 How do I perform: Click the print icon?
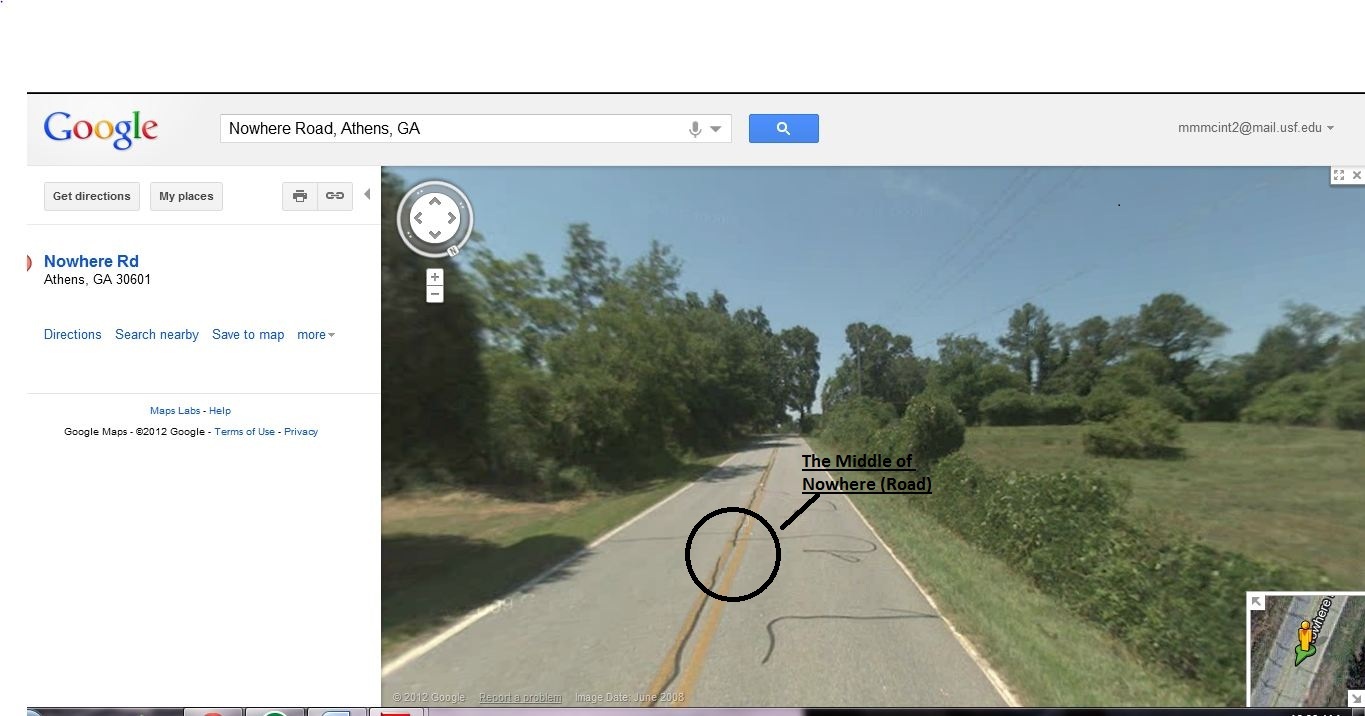(300, 196)
